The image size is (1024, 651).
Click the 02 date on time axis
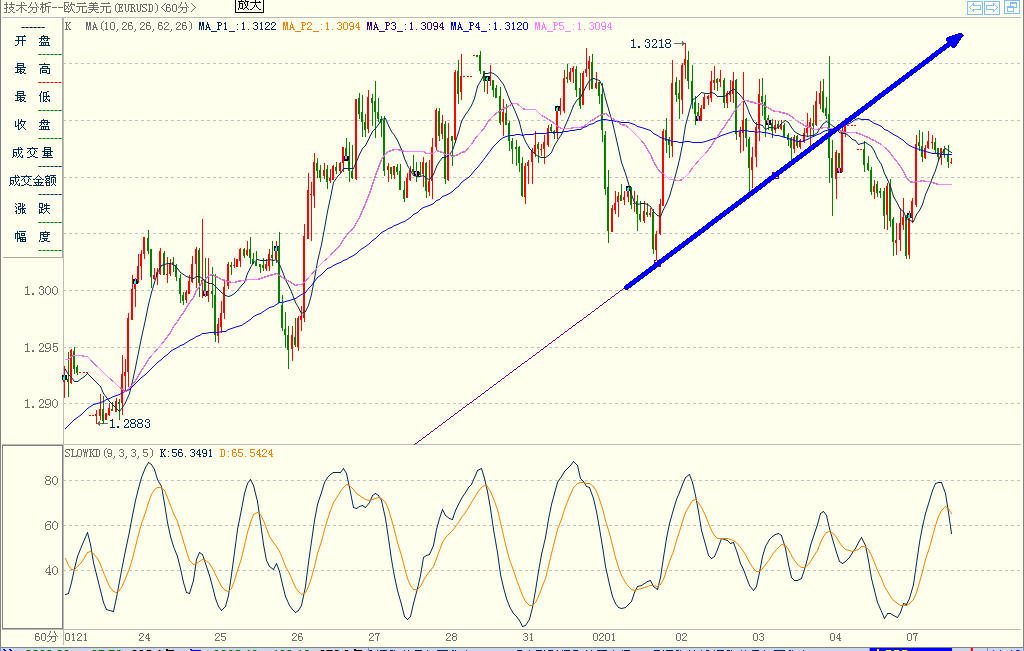pyautogui.click(x=682, y=637)
